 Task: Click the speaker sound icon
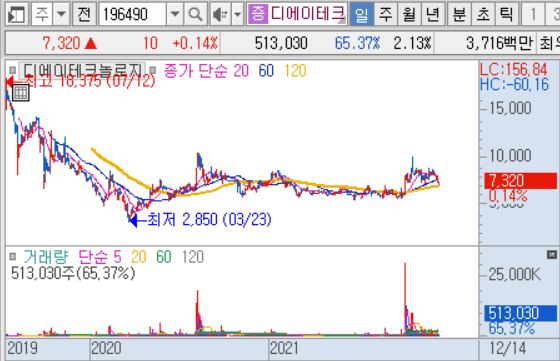(220, 15)
